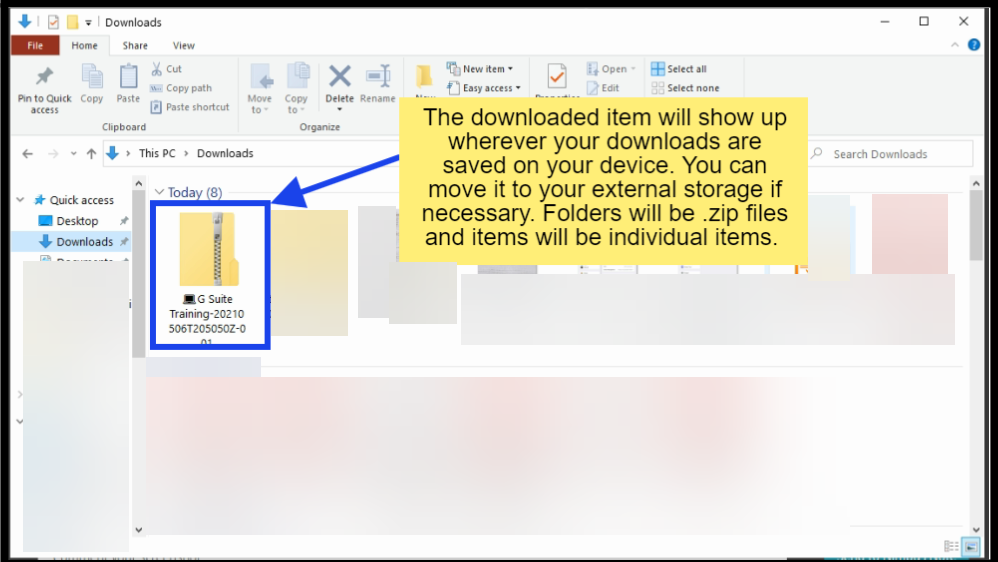Collapse the Today (8) group
This screenshot has width=998, height=562.
point(159,192)
